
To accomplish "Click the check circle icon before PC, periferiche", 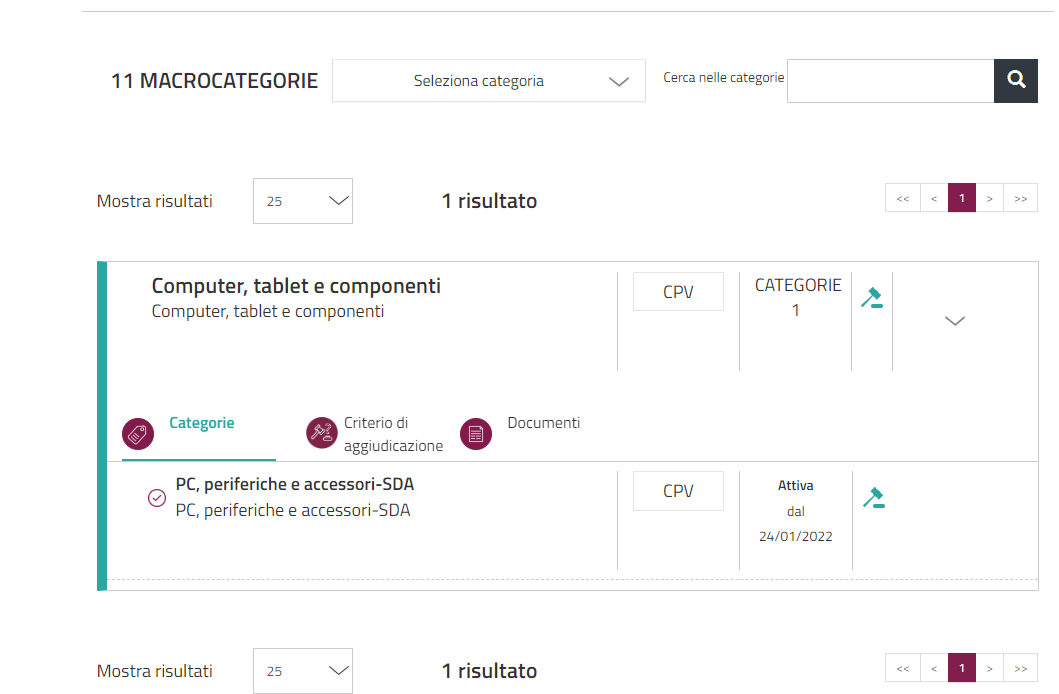I will 157,498.
